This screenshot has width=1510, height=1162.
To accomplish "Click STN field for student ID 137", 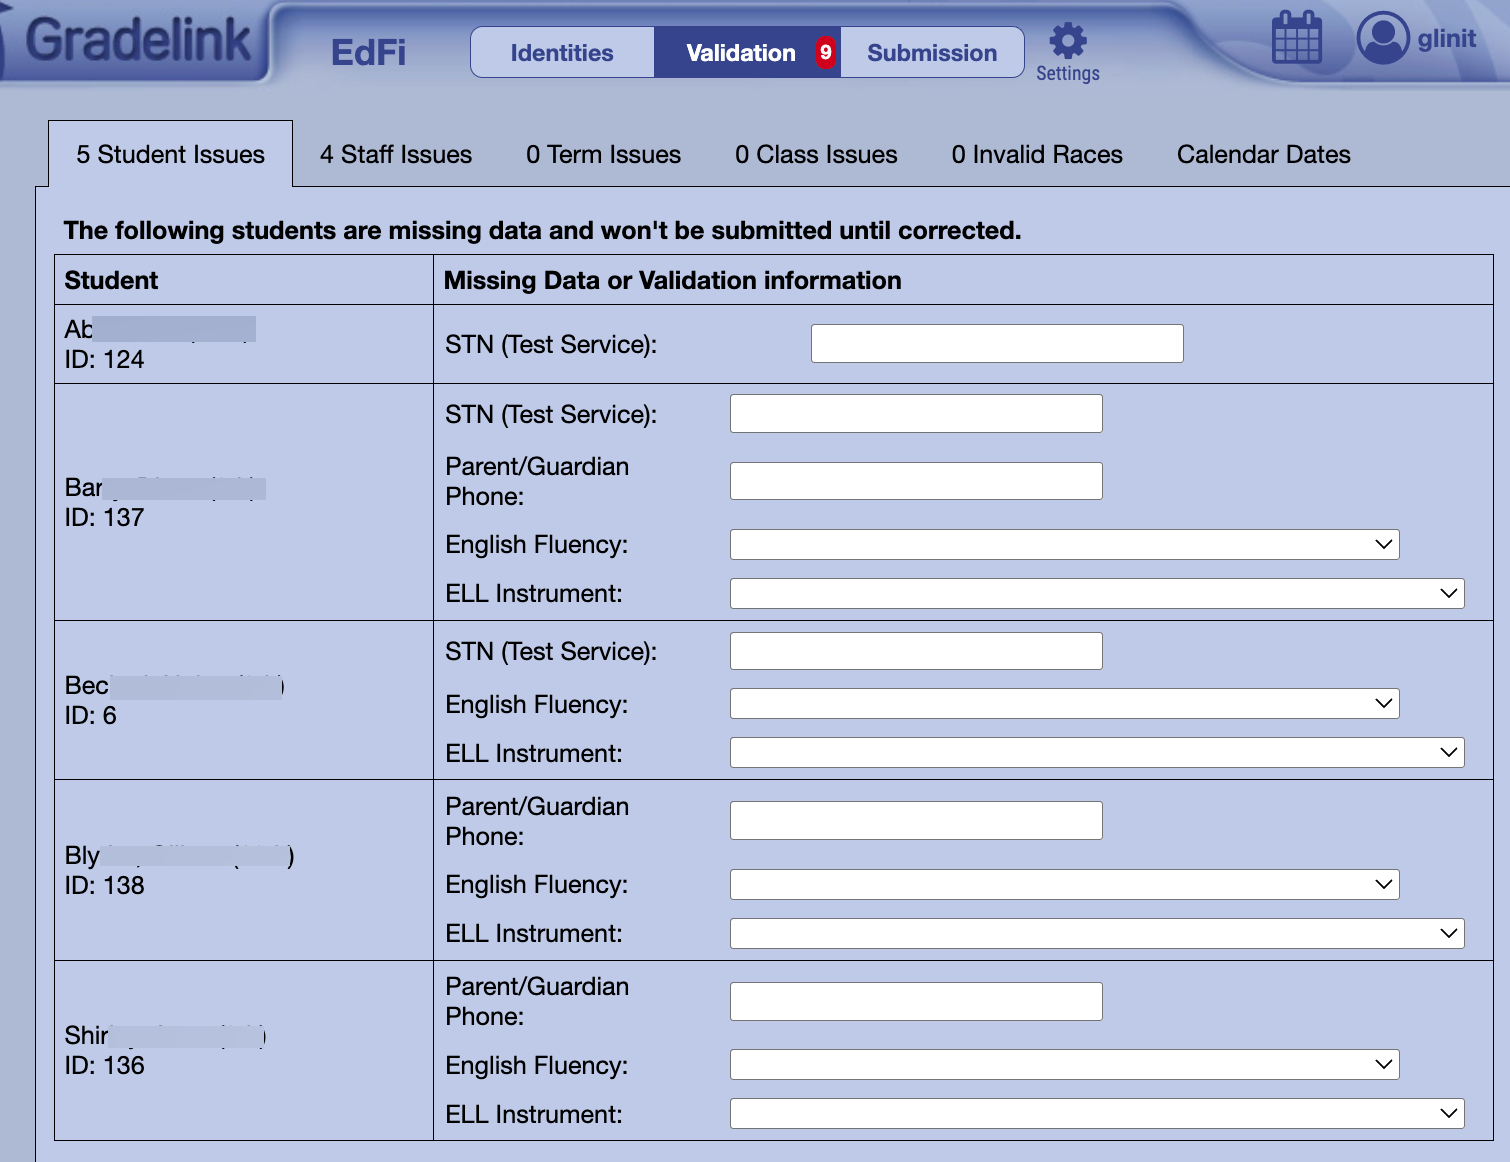I will (x=916, y=413).
